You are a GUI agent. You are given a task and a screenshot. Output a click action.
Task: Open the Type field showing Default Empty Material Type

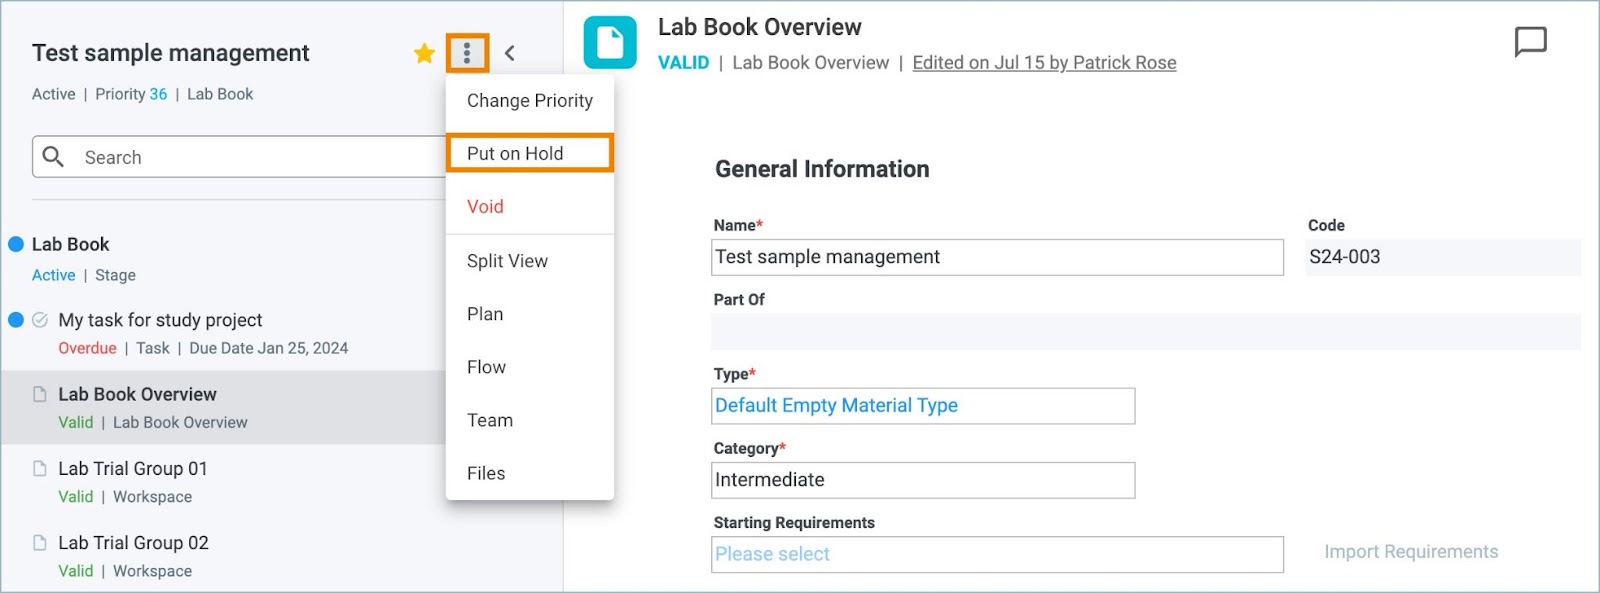(923, 406)
